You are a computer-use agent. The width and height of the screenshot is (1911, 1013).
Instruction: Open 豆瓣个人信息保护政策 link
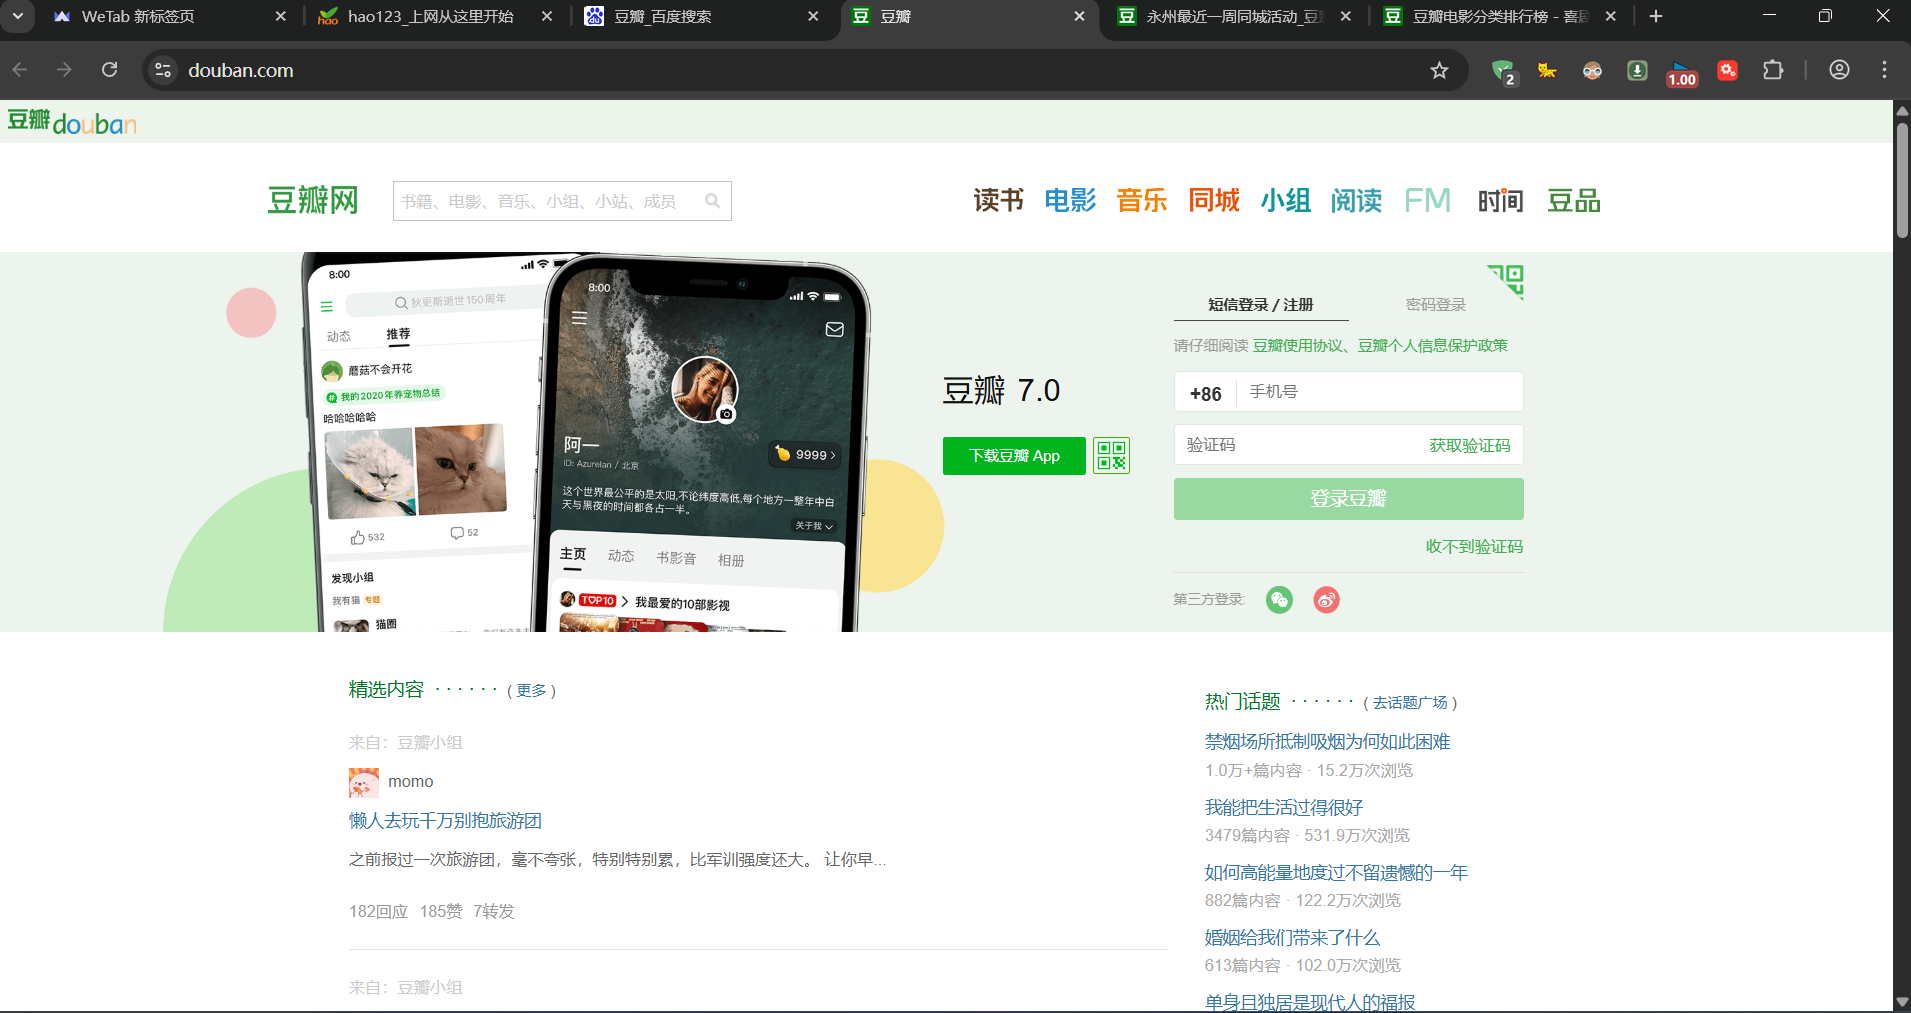pos(1432,346)
